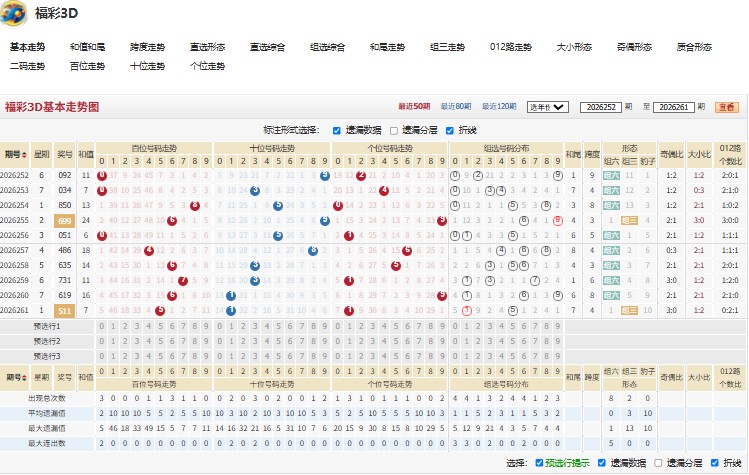This screenshot has width=749, height=475.
Task: Click 福彩3D基本走势图 heading
Action: pyautogui.click(x=52, y=107)
